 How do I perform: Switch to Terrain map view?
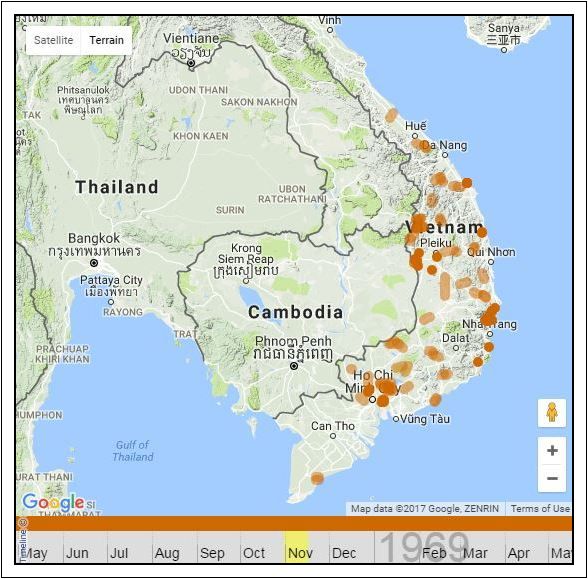[x=106, y=40]
